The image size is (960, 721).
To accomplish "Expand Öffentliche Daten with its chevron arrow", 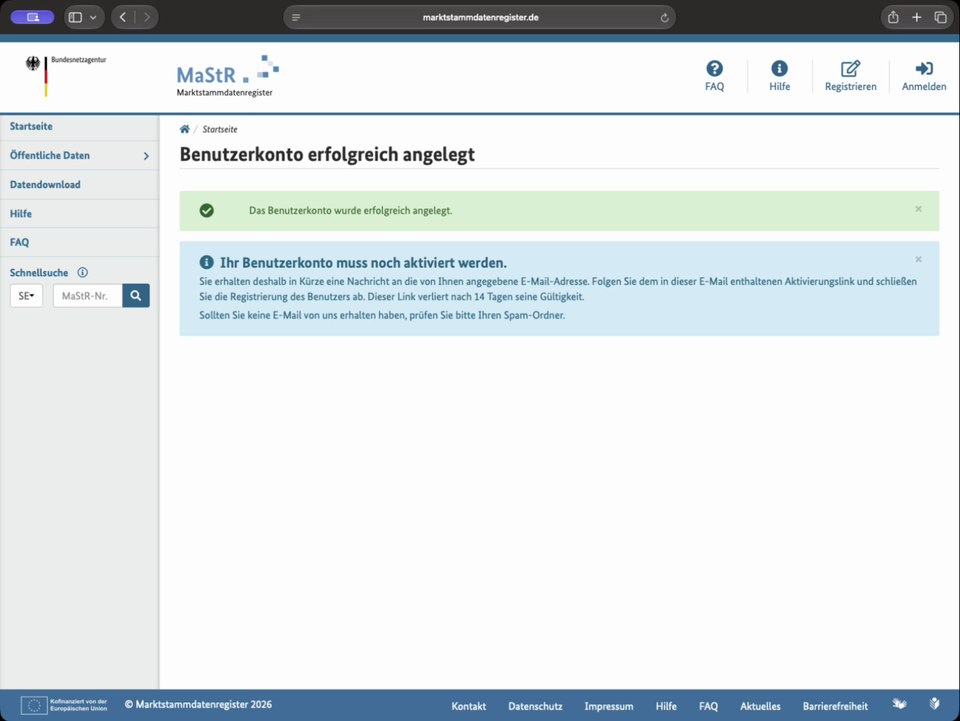I will (x=146, y=156).
